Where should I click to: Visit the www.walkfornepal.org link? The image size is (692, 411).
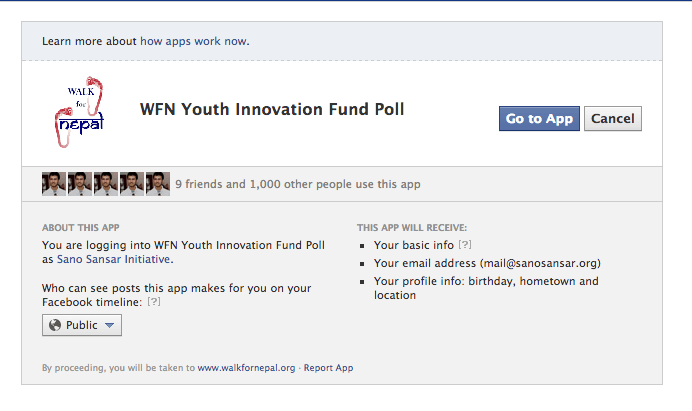(x=246, y=368)
